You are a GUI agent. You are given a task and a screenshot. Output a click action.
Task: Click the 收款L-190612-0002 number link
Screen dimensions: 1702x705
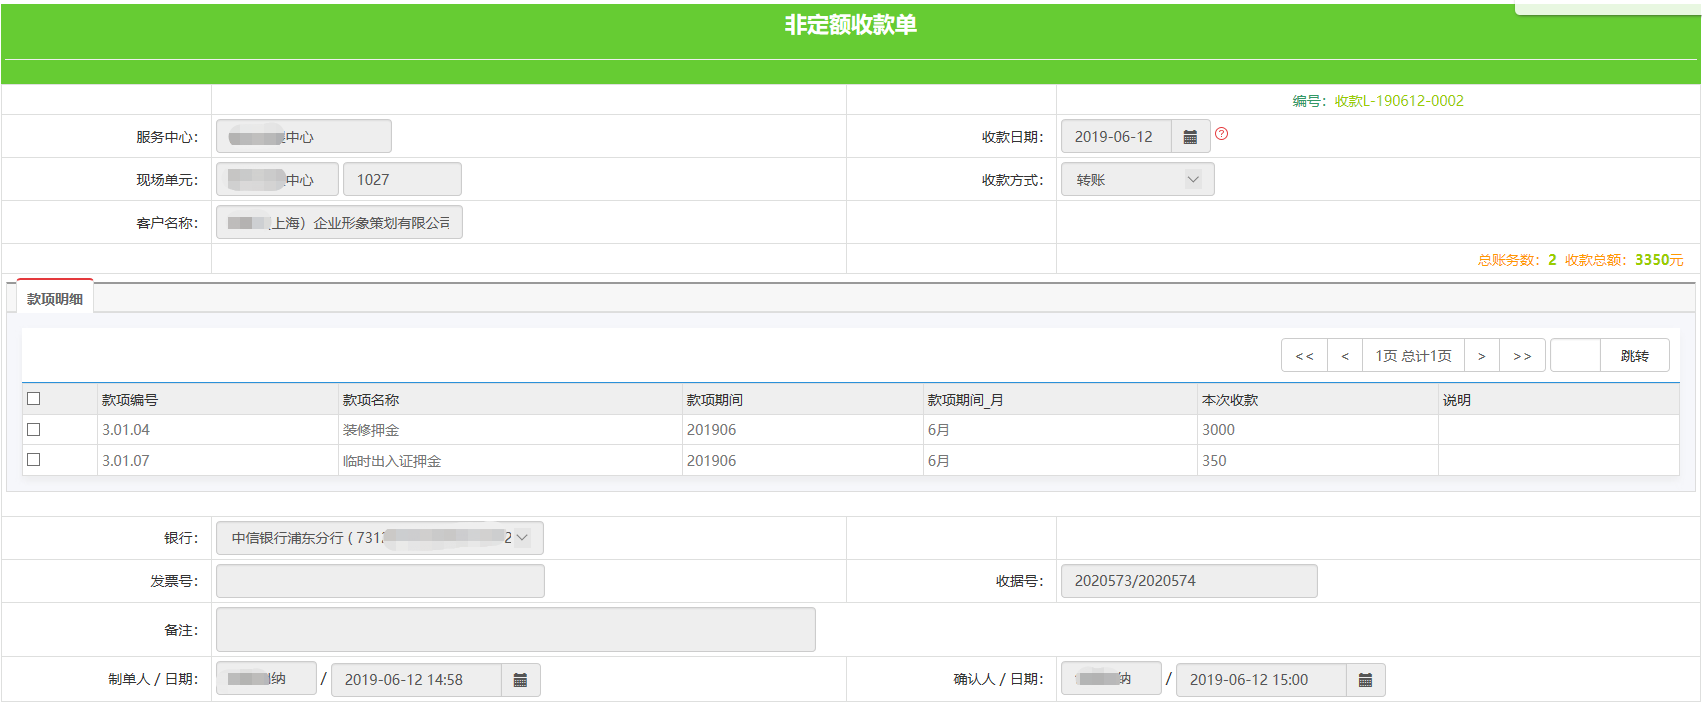click(x=1399, y=101)
